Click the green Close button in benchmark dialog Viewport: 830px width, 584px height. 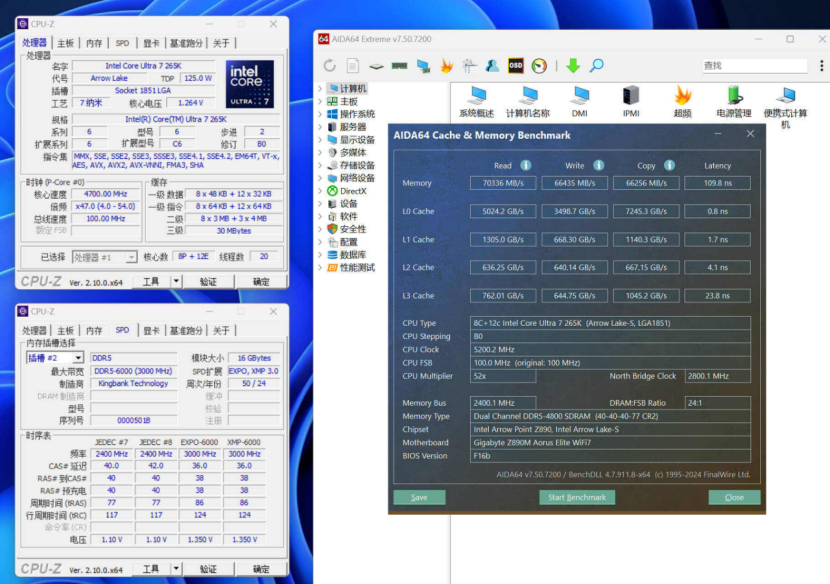[x=734, y=497]
